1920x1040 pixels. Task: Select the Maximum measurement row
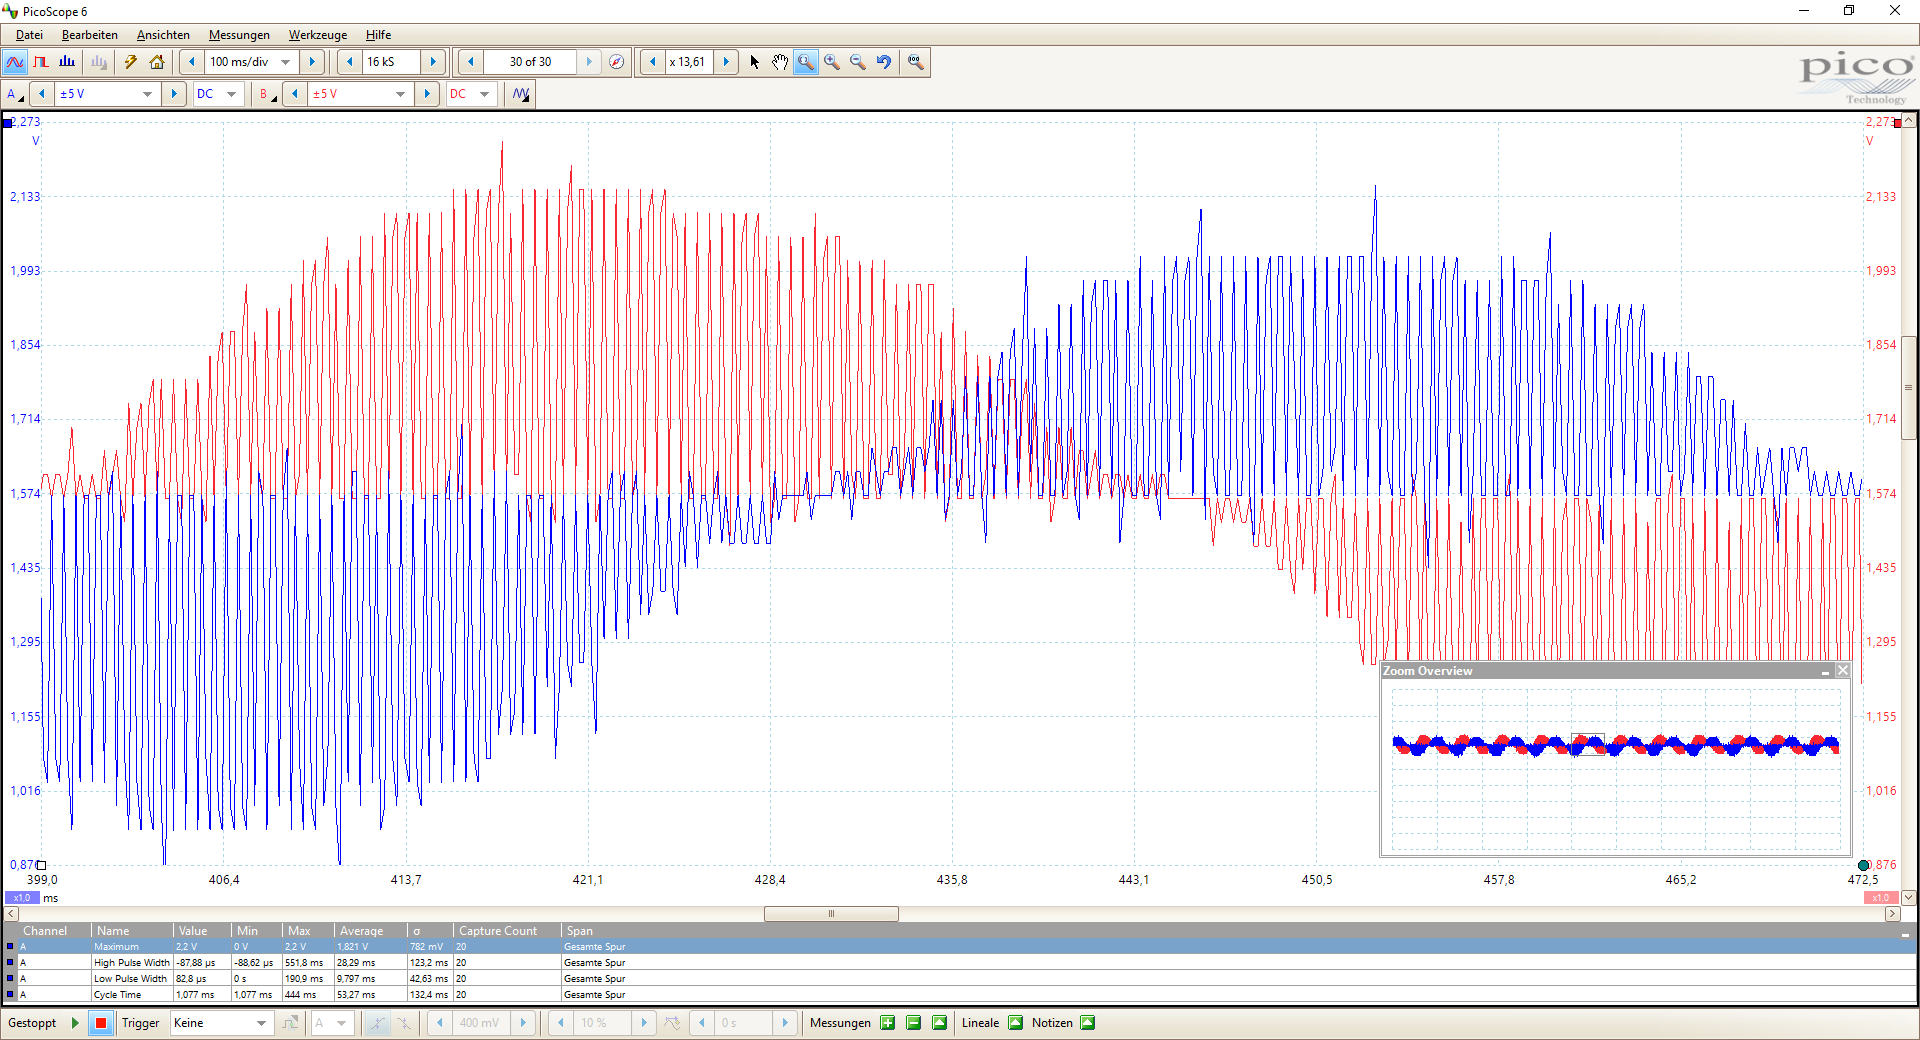[959, 947]
